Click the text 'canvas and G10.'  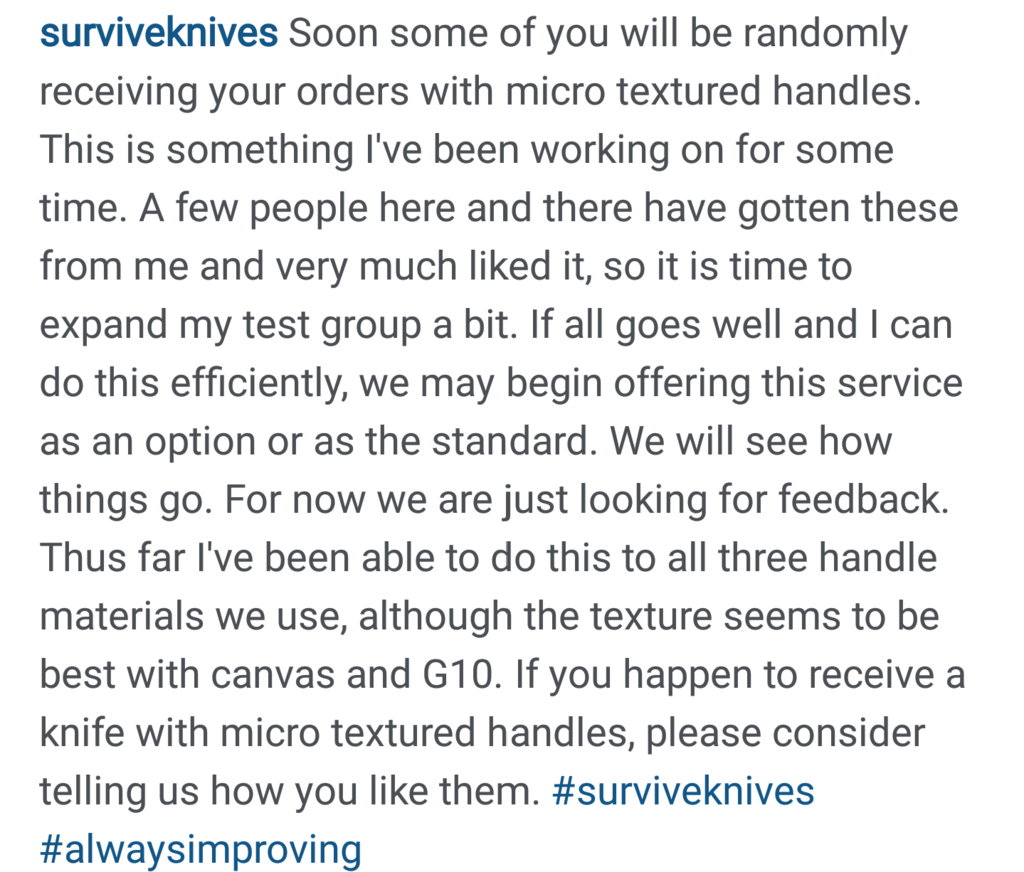click(357, 674)
